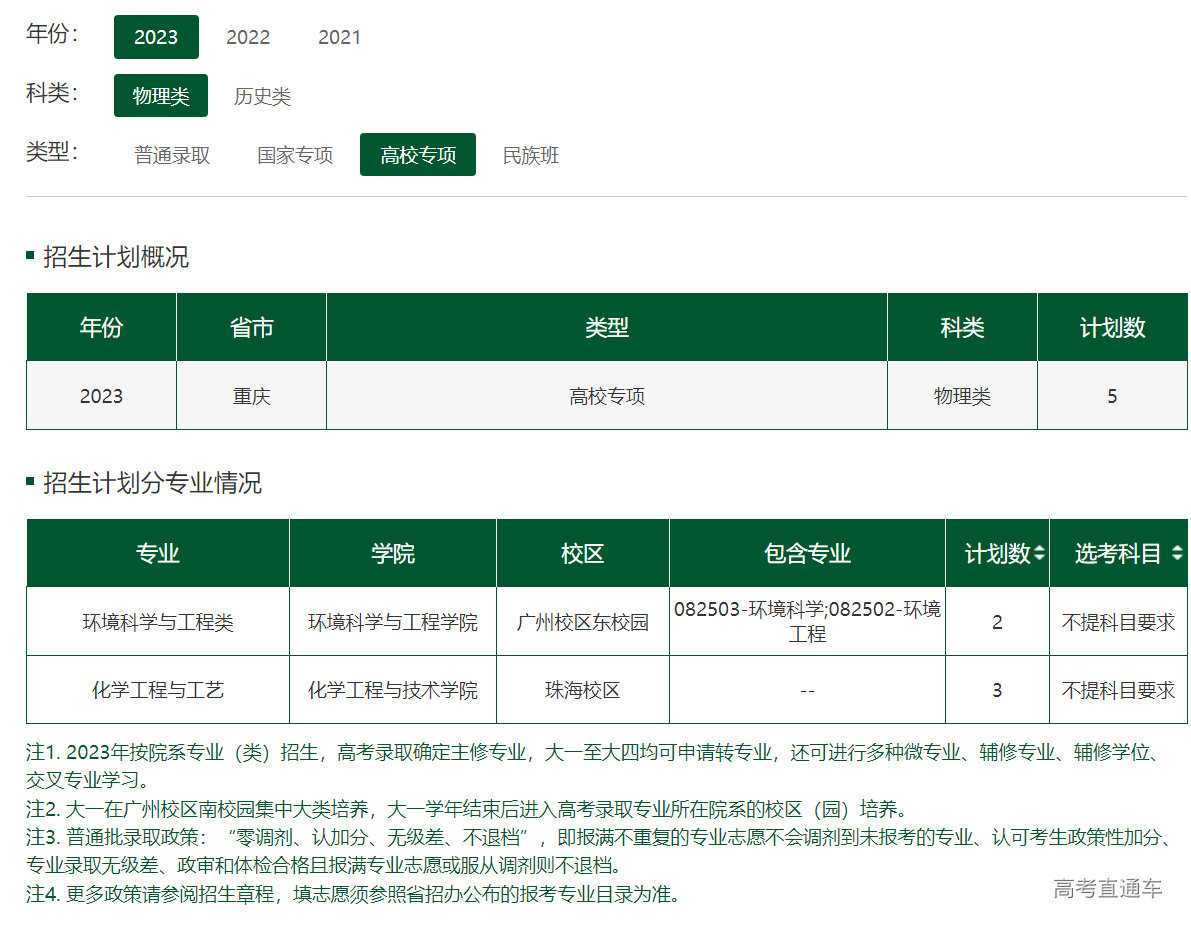Select 国家专项 admission type

coord(295,155)
